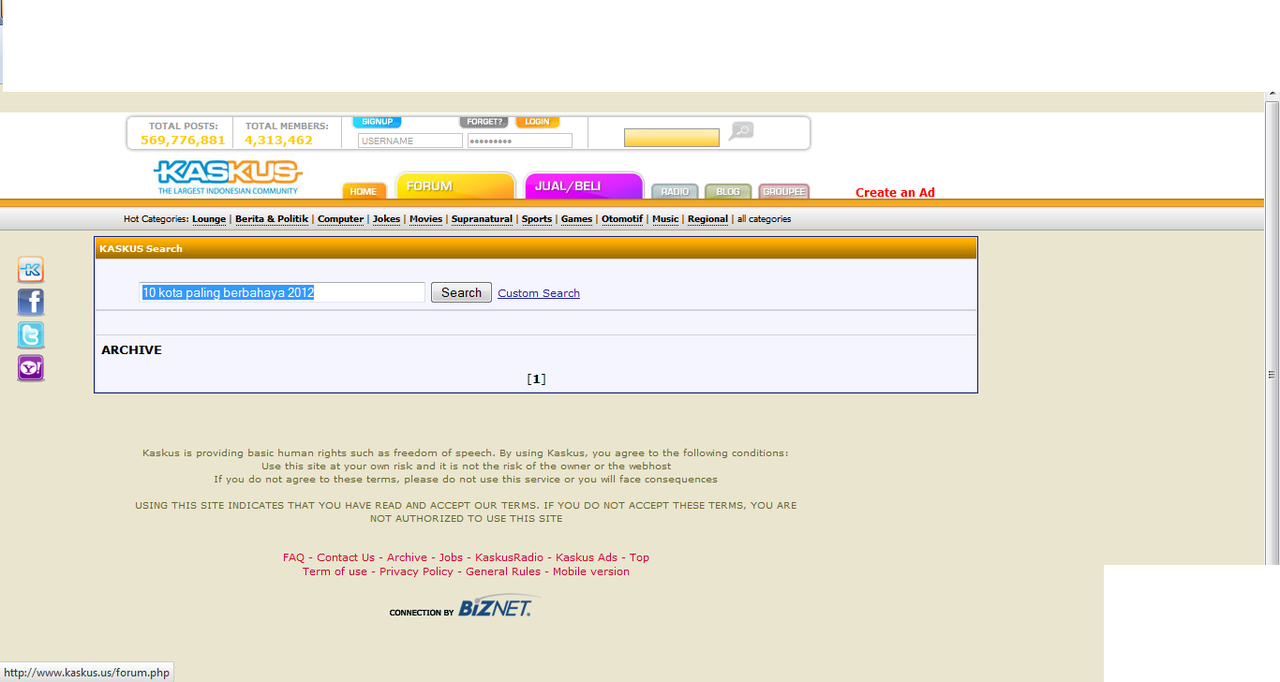Focus the USERNAME field
1280x682 pixels.
pos(410,141)
